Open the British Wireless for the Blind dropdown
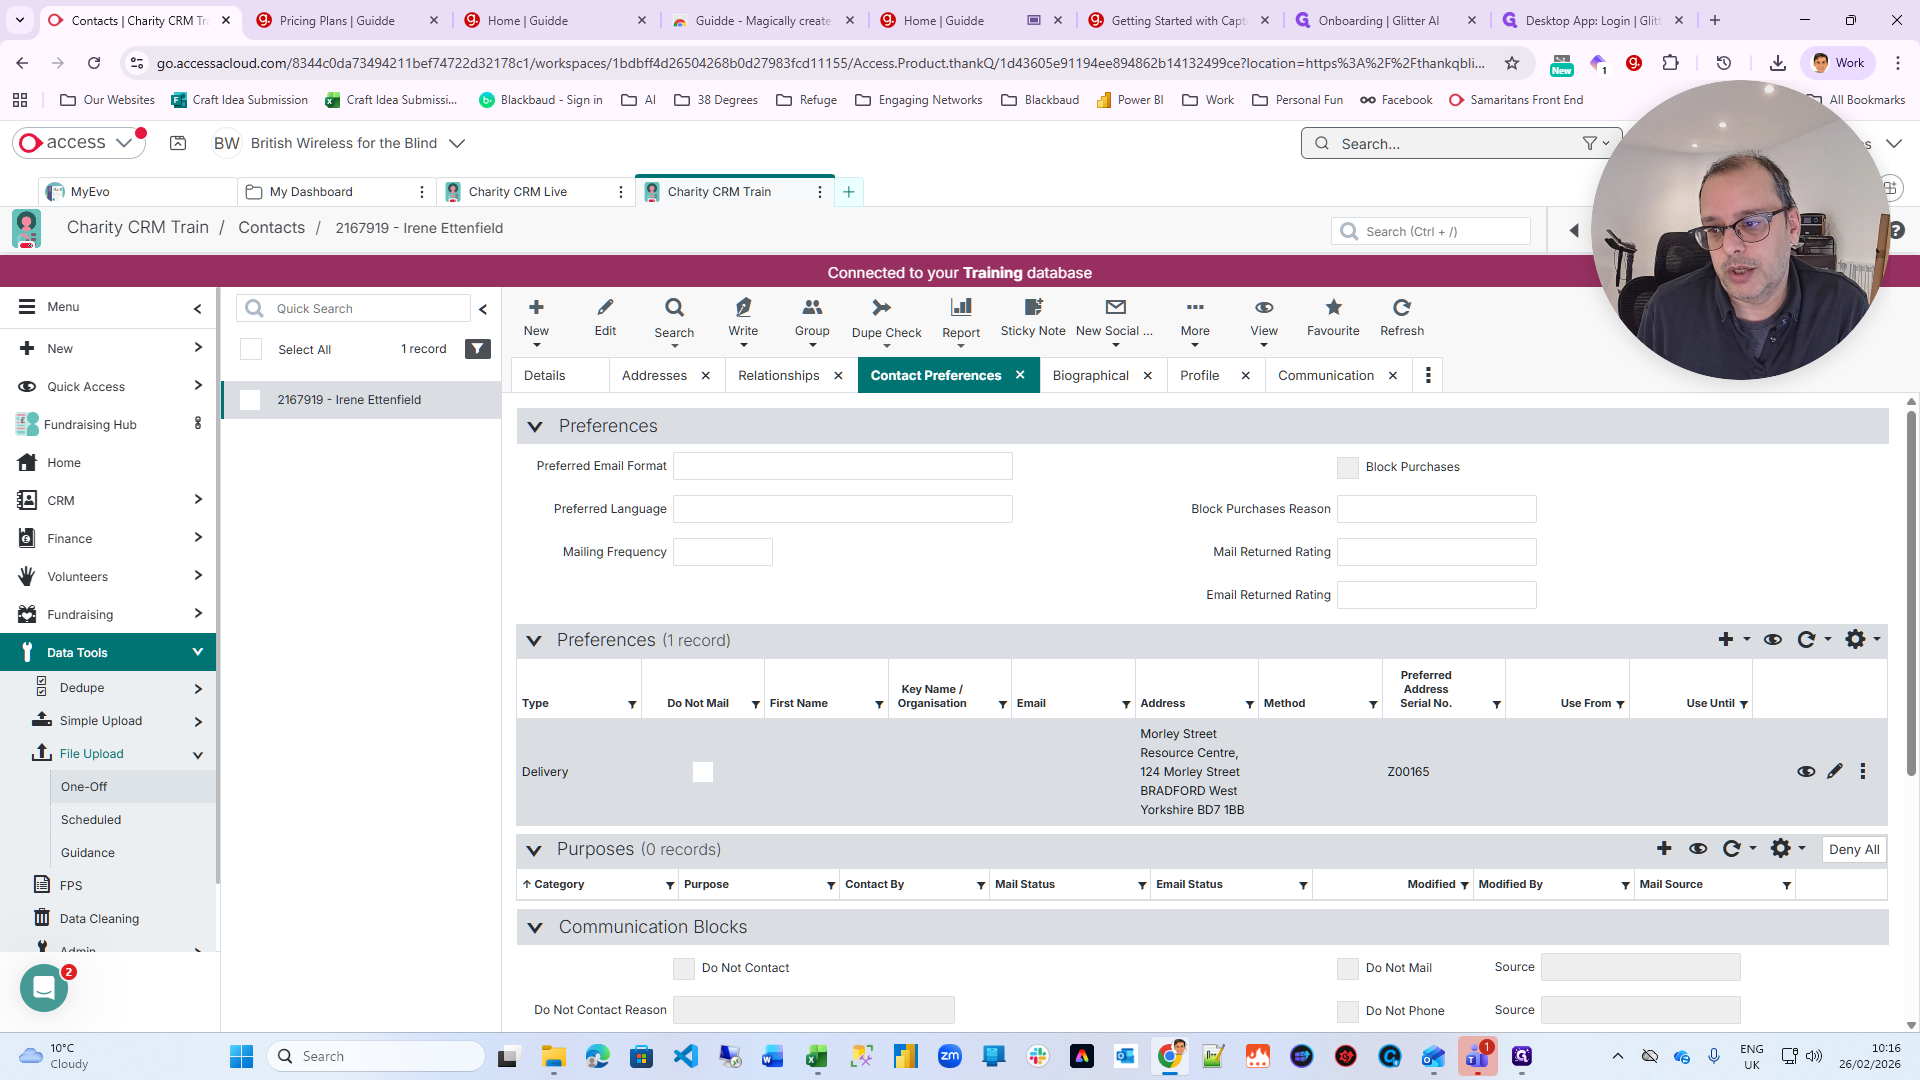Screen dimensions: 1920x1080 [x=457, y=144]
